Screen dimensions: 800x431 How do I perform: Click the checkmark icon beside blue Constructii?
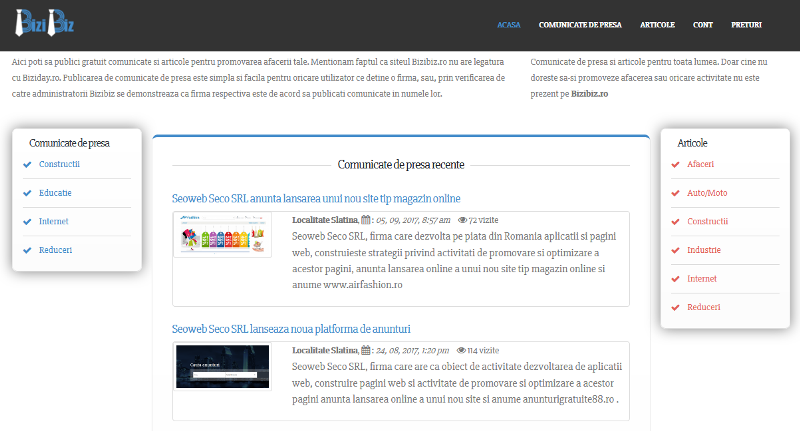pos(27,164)
